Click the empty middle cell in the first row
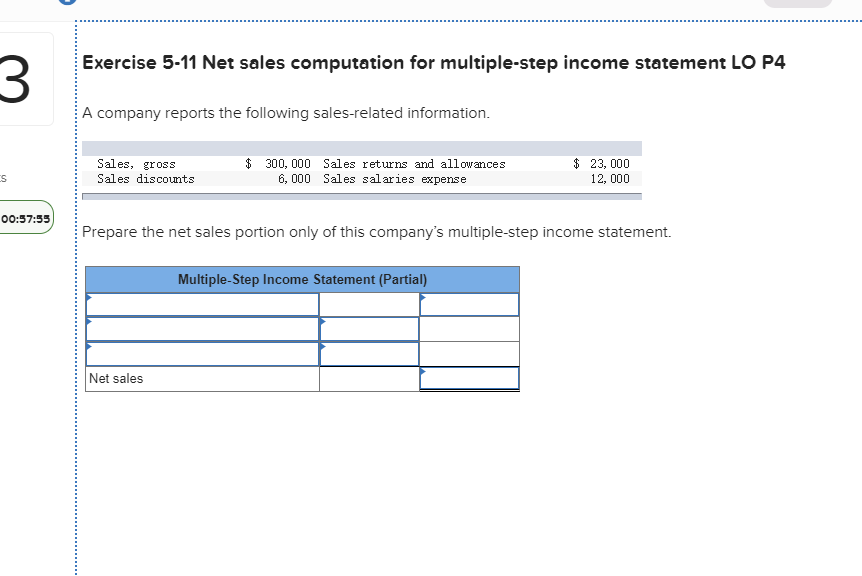Screen dimensions: 862x576 (369, 303)
